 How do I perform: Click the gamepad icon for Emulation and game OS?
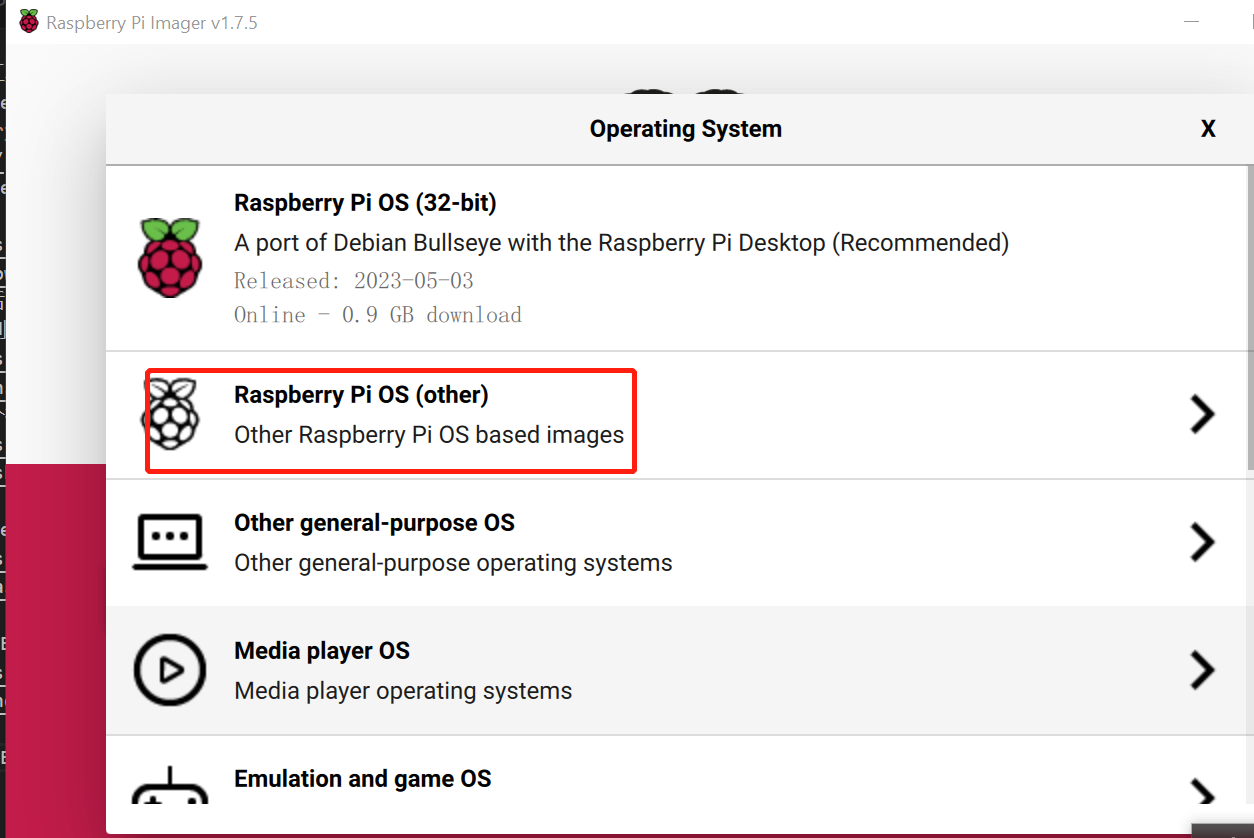point(170,786)
